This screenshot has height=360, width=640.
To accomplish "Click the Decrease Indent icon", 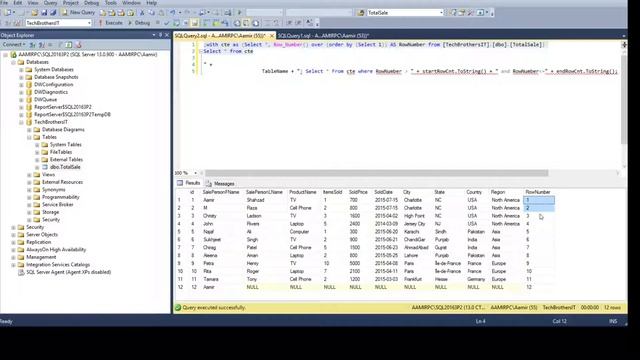I will [x=289, y=23].
